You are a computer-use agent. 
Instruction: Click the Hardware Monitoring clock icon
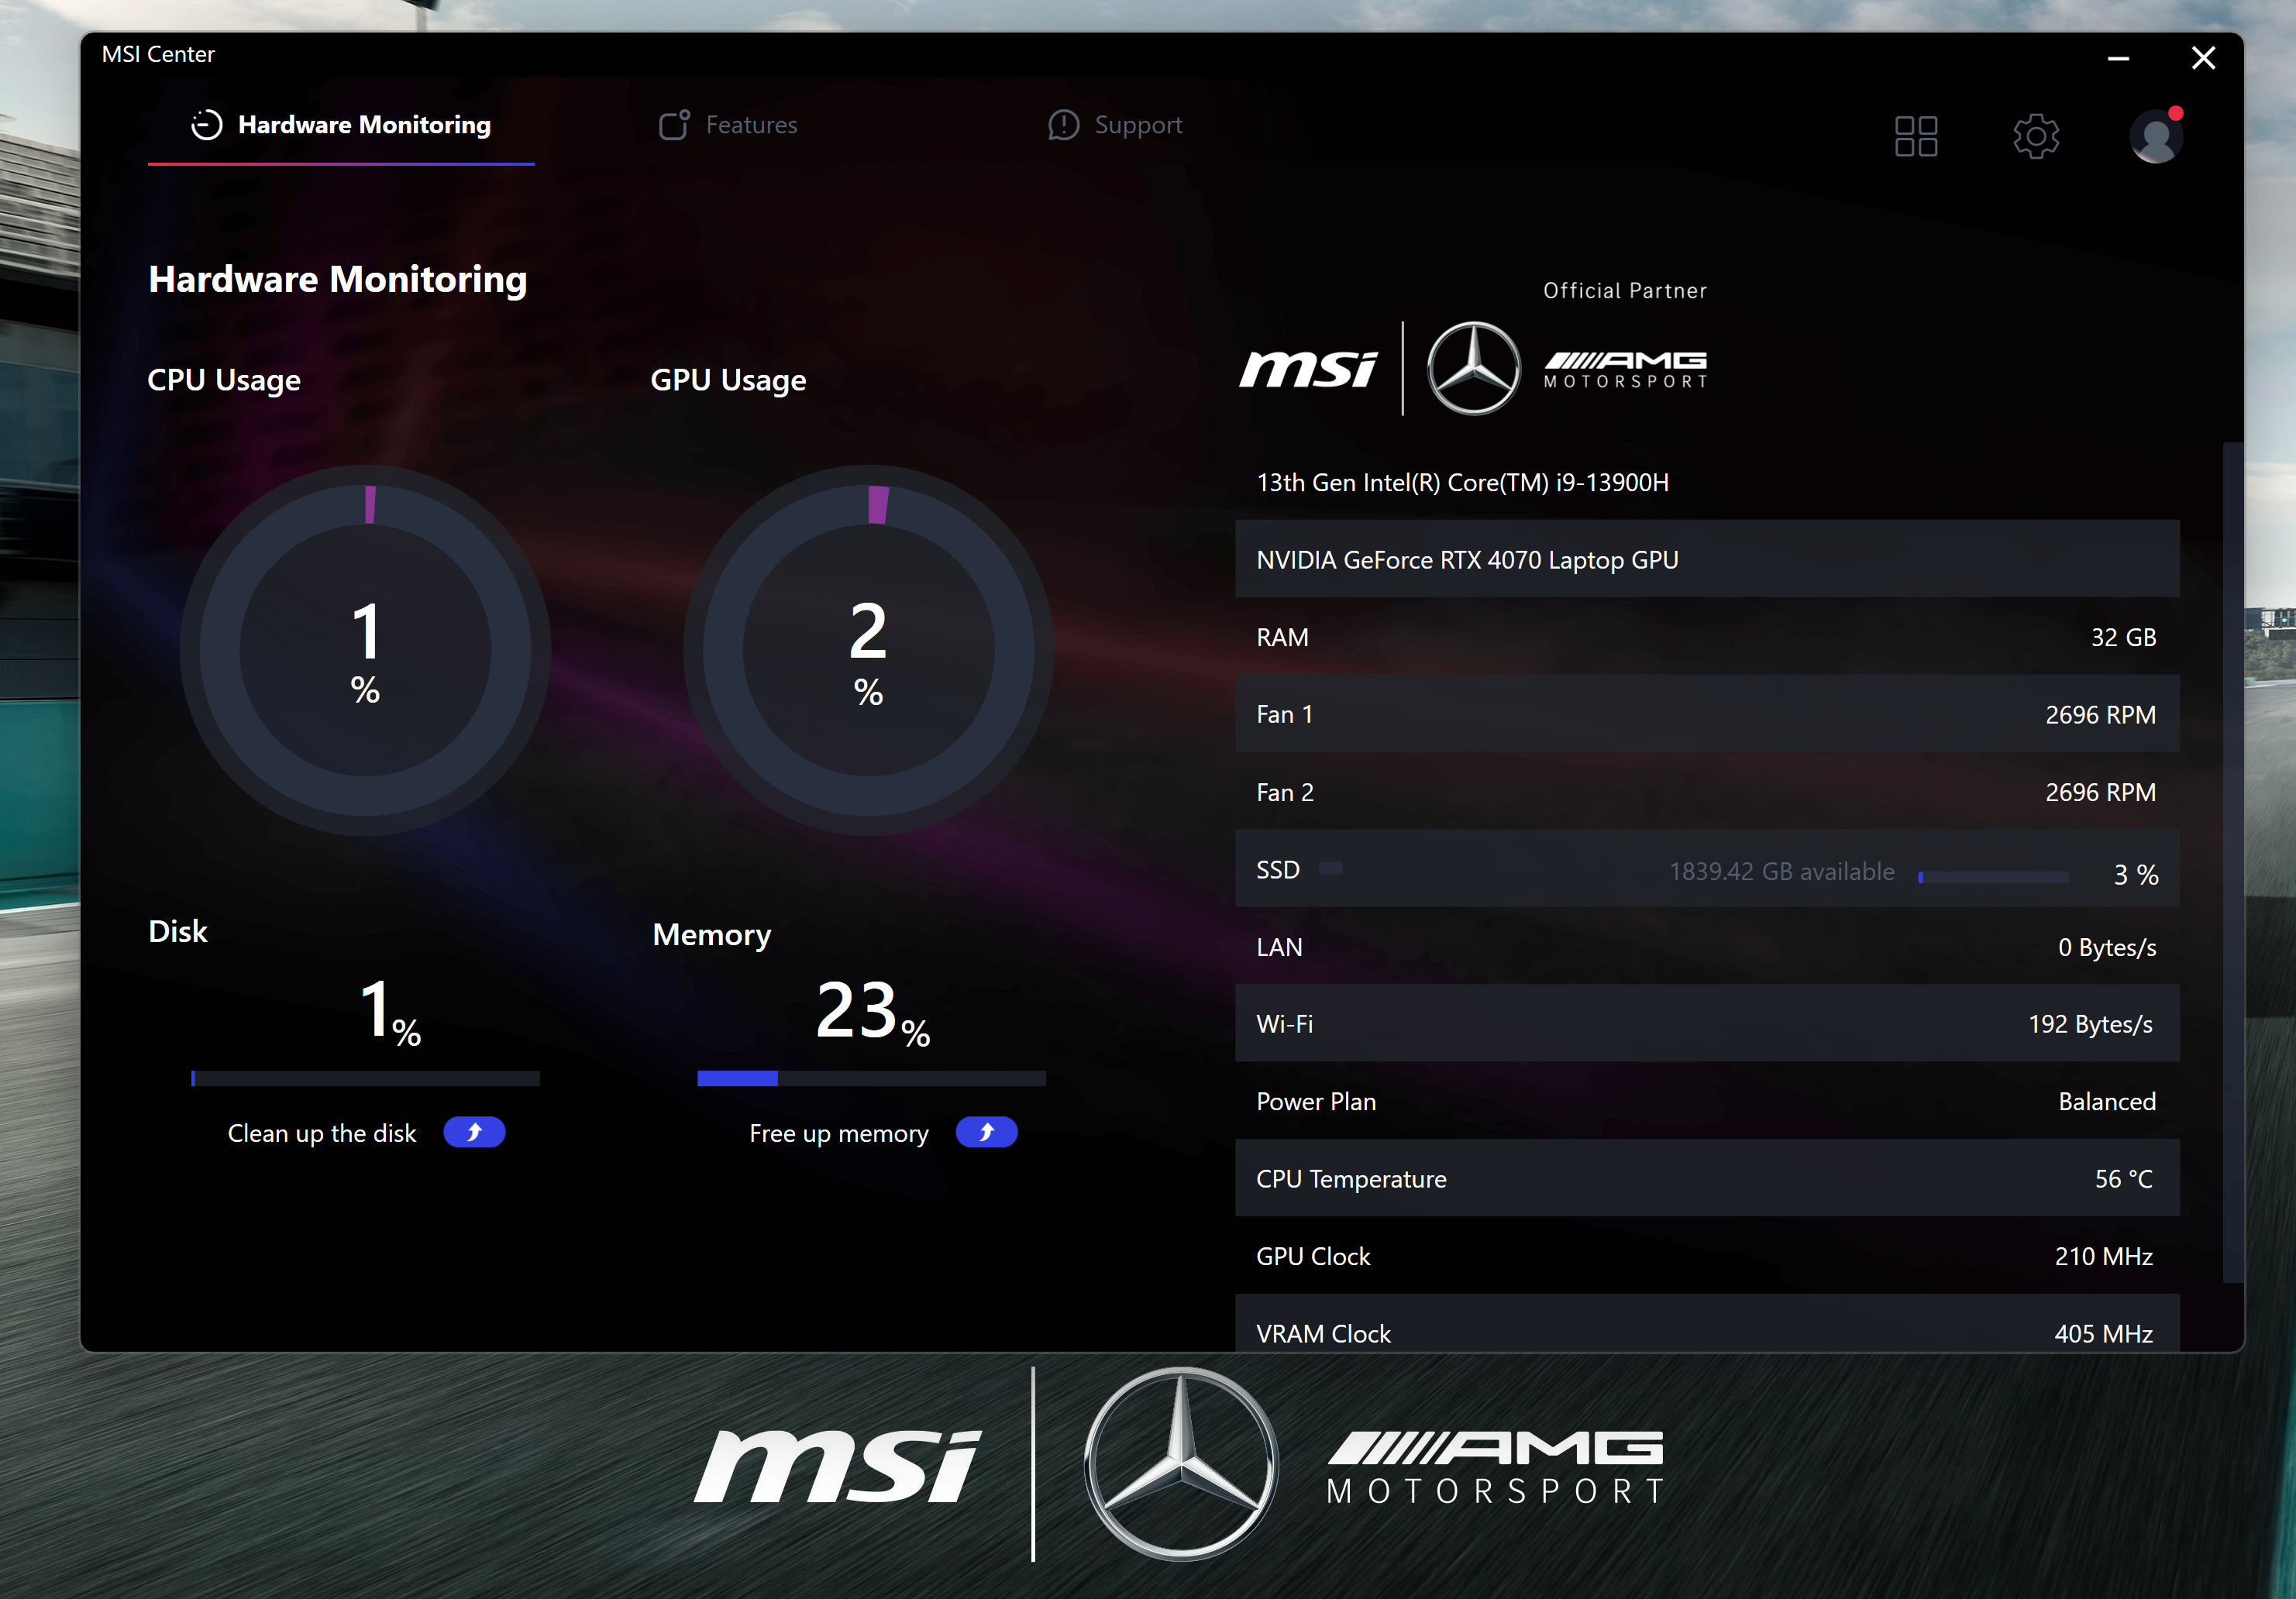point(207,125)
